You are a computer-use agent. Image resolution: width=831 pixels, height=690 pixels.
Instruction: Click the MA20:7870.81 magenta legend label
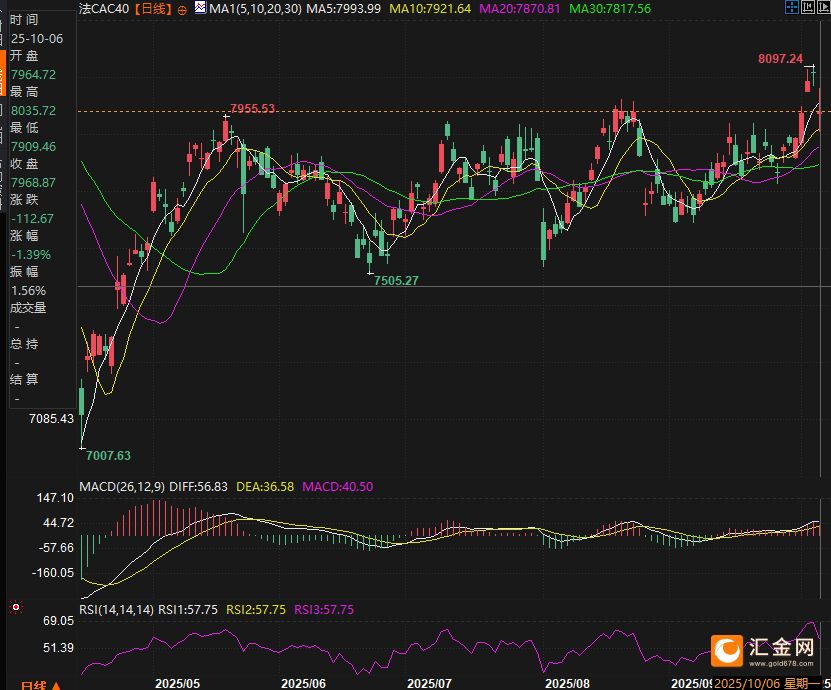point(520,8)
